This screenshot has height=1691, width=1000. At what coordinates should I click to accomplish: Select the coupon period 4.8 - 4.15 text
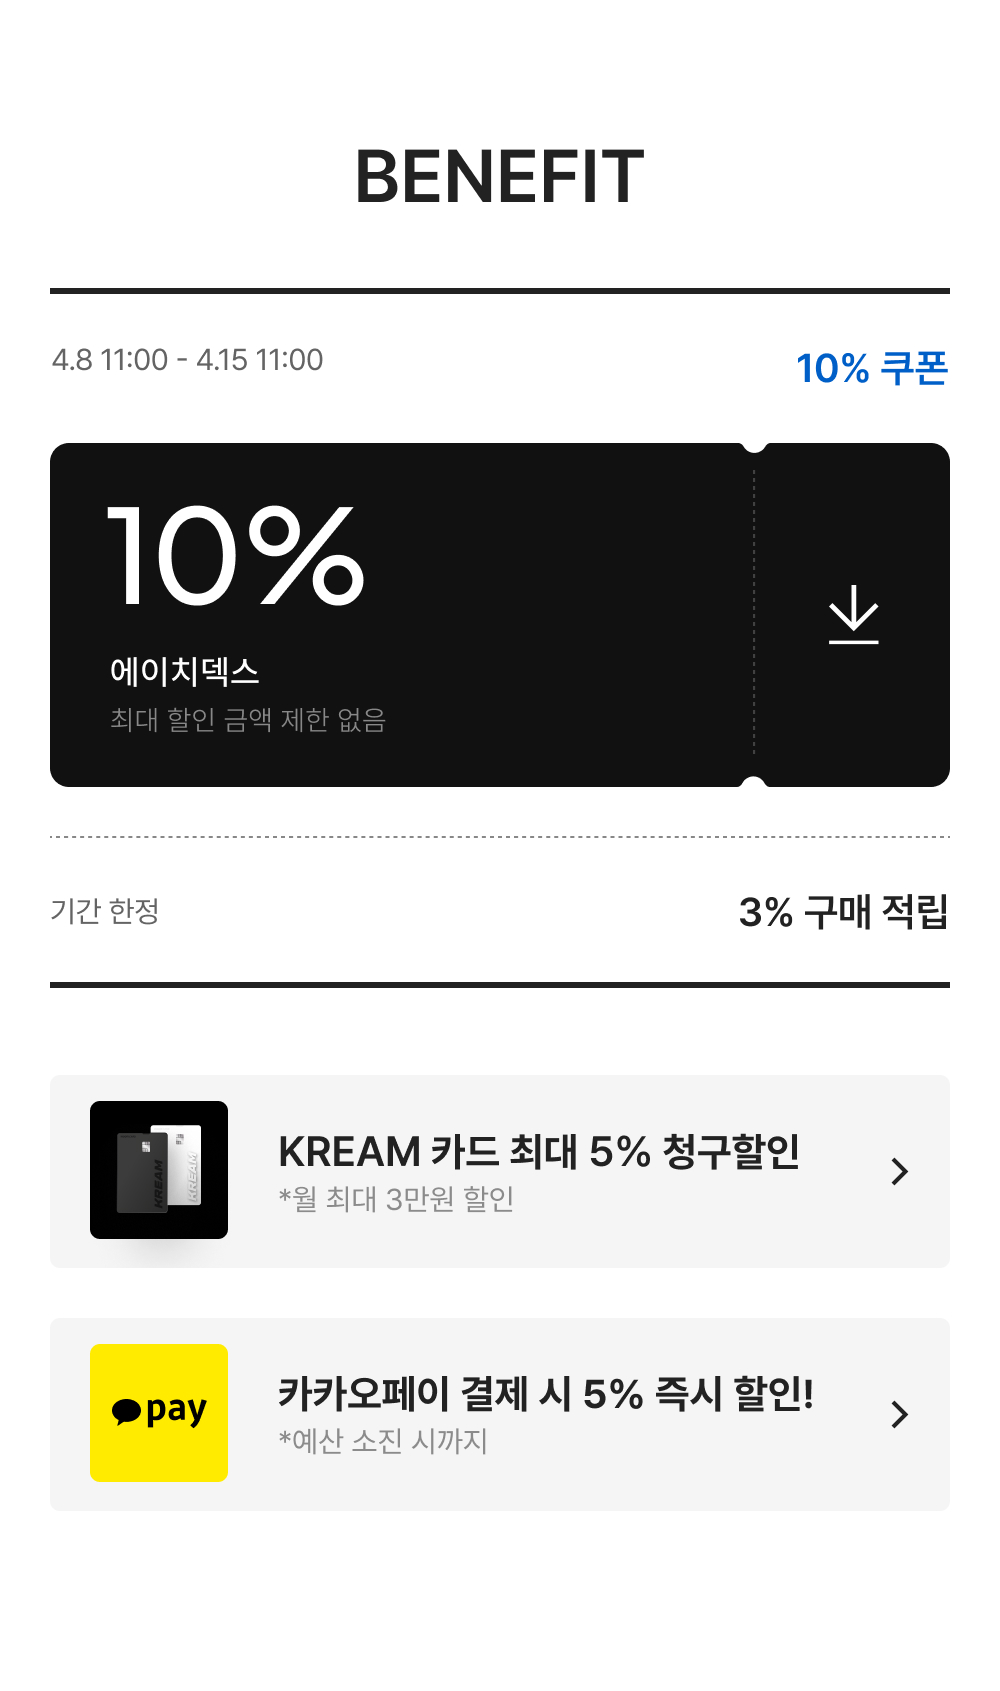(187, 360)
